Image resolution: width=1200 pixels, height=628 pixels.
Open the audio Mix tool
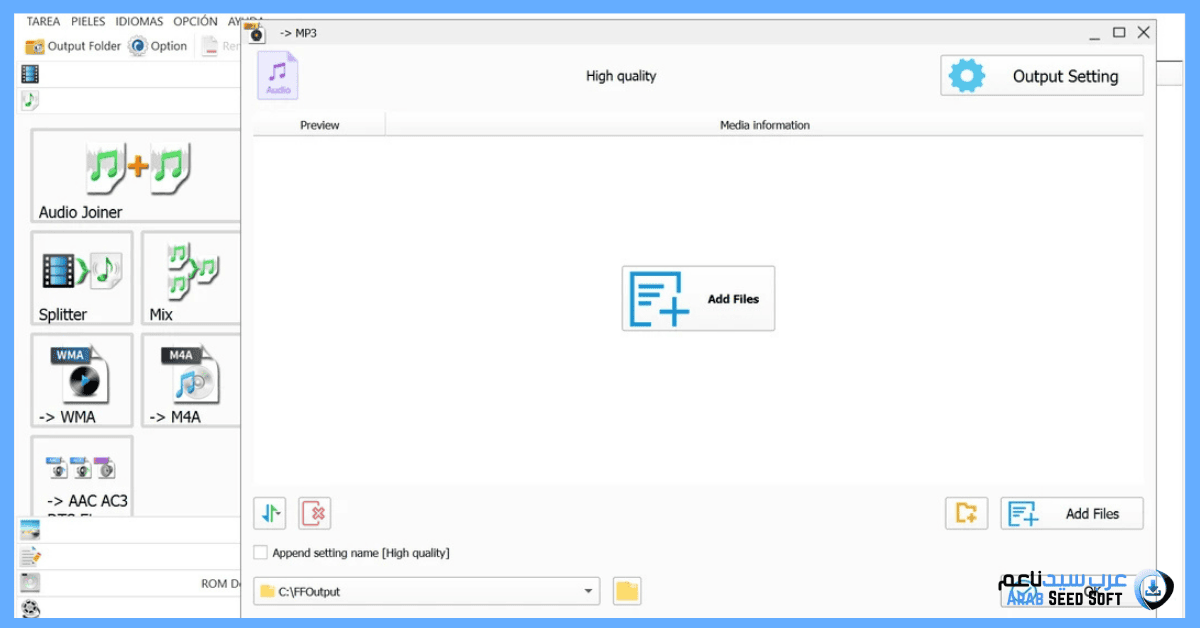coord(190,278)
